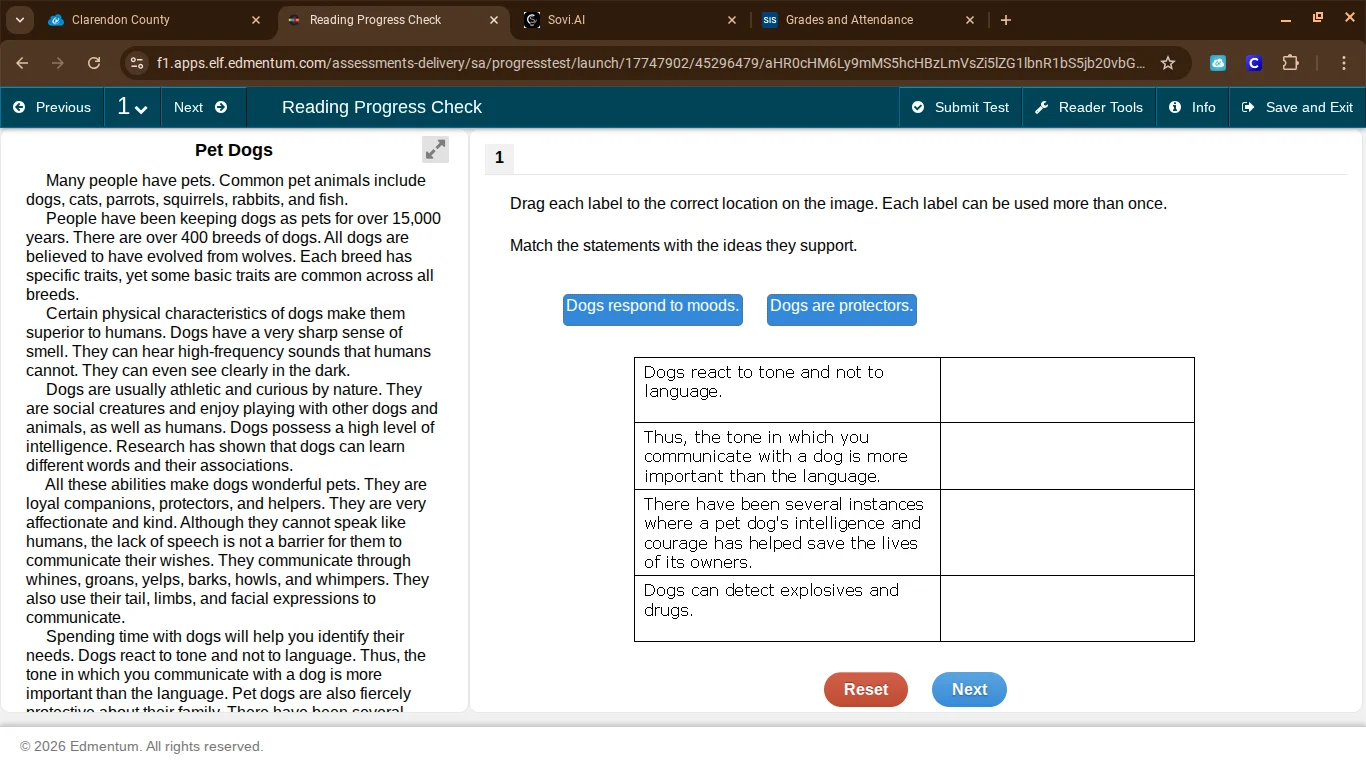This screenshot has height=768, width=1366.
Task: Open the teal cloud extension icon
Action: 1218,63
